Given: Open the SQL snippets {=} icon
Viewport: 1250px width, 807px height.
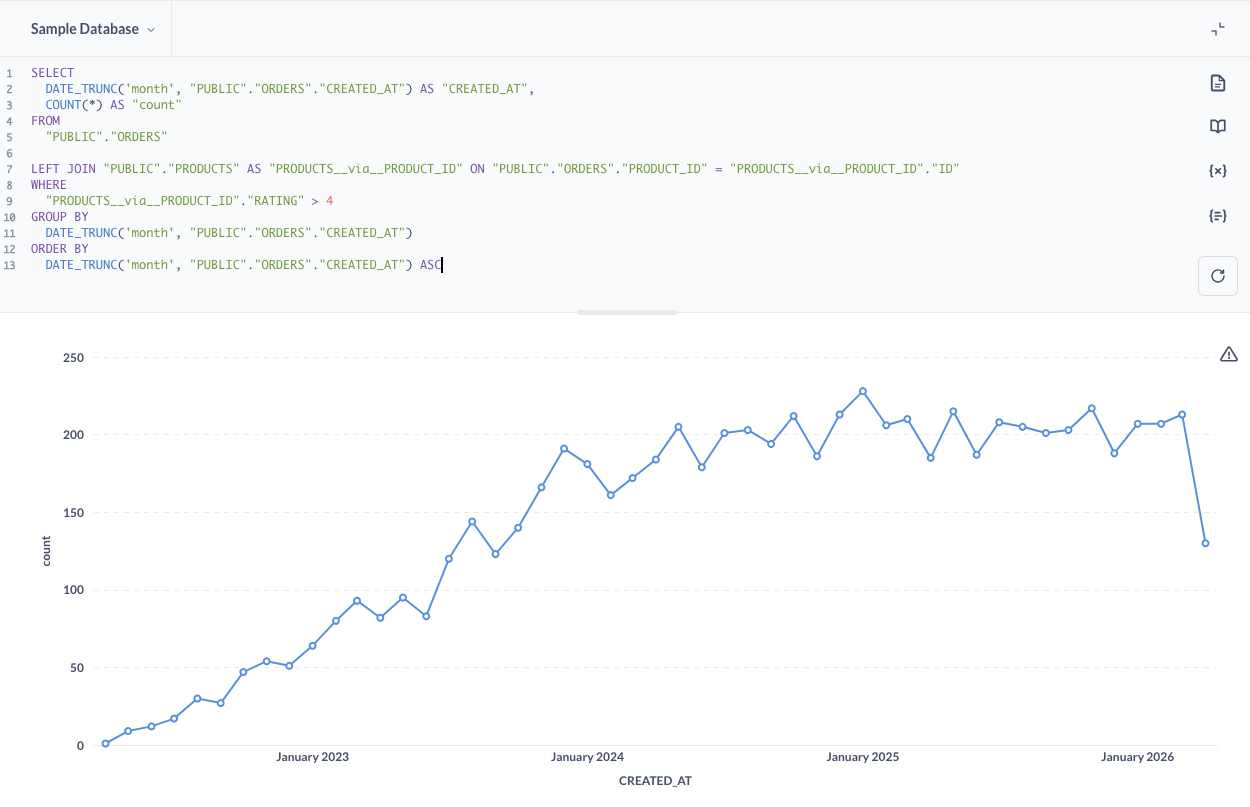Looking at the screenshot, I should click(x=1217, y=215).
